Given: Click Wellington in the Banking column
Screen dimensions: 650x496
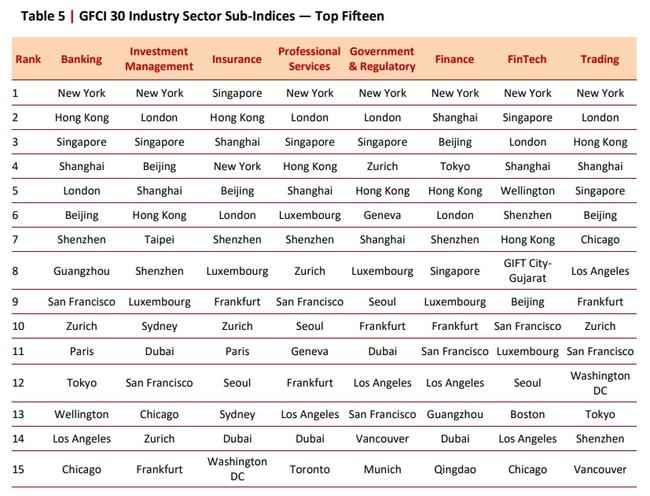Looking at the screenshot, I should (81, 414).
